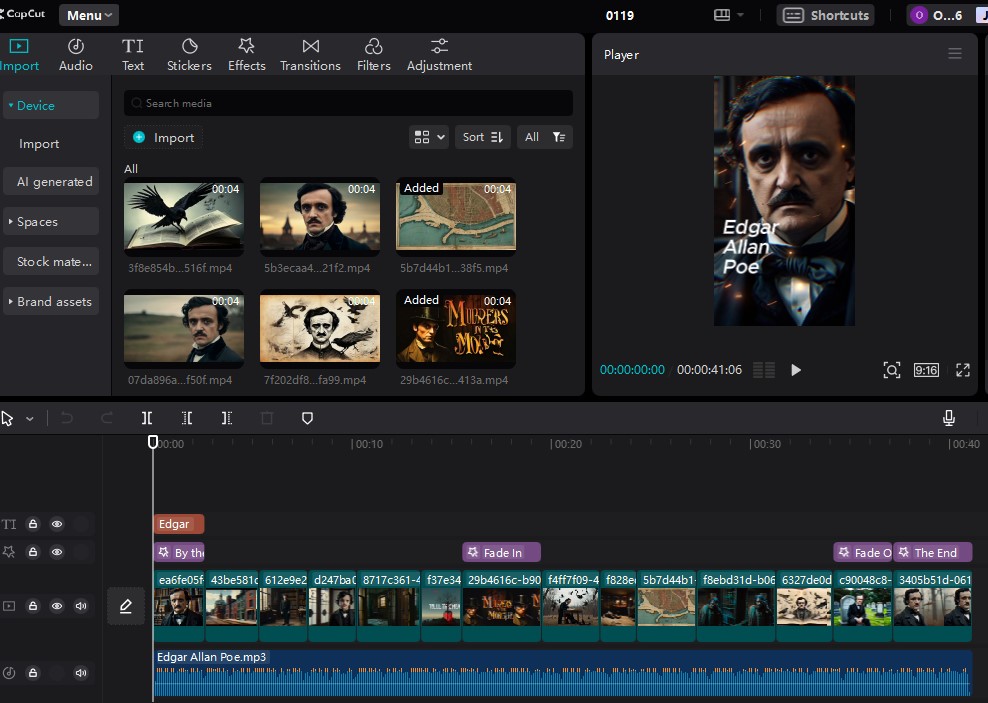Undo the last action

tap(66, 418)
